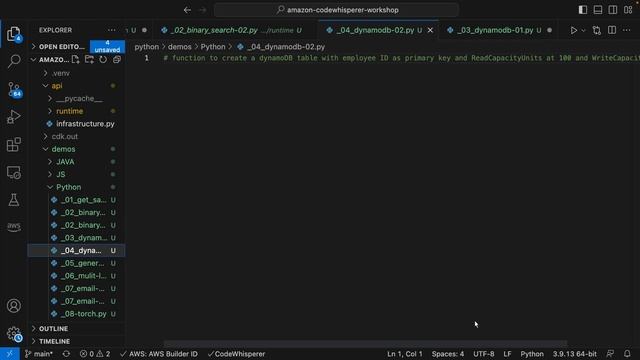Viewport: 640px width, 360px height.
Task: Open the AWS Toolkit icon
Action: (x=13, y=227)
